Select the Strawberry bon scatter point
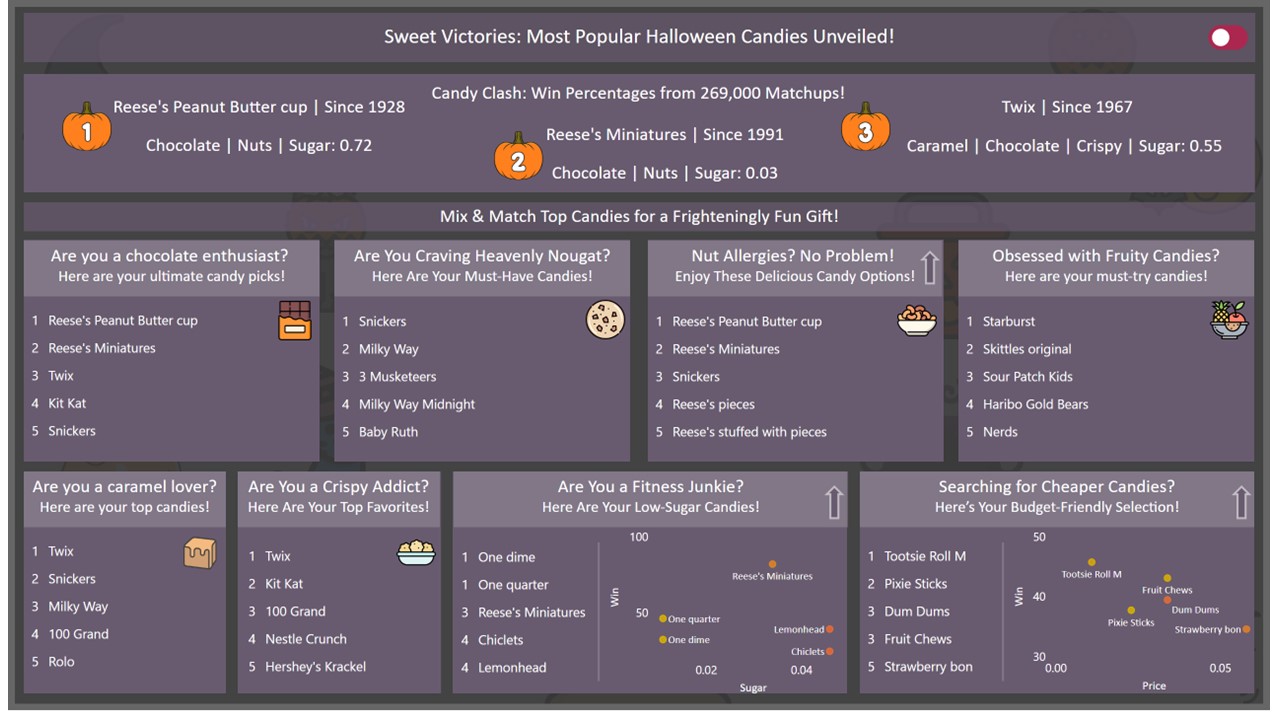1280x720 pixels. [x=1246, y=629]
